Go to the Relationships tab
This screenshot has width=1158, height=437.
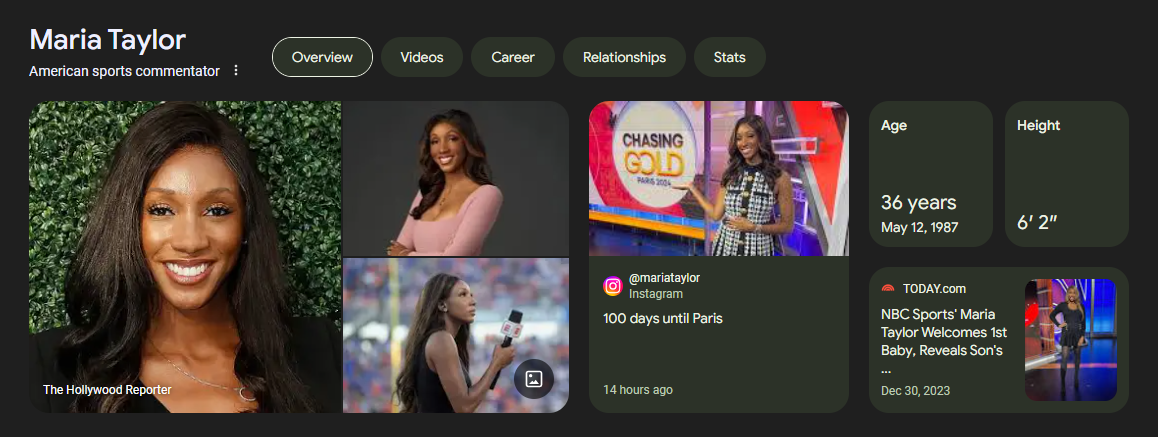tap(624, 57)
